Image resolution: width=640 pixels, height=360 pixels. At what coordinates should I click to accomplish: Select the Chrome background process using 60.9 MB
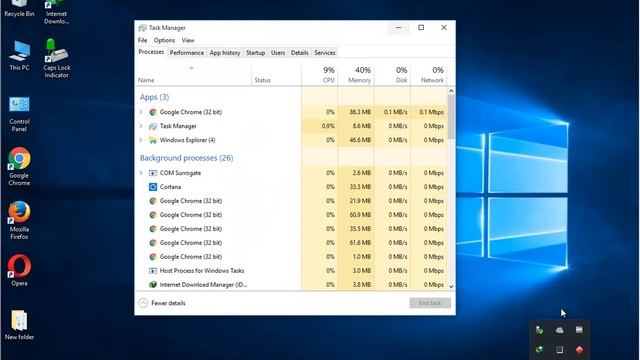pyautogui.click(x=291, y=215)
